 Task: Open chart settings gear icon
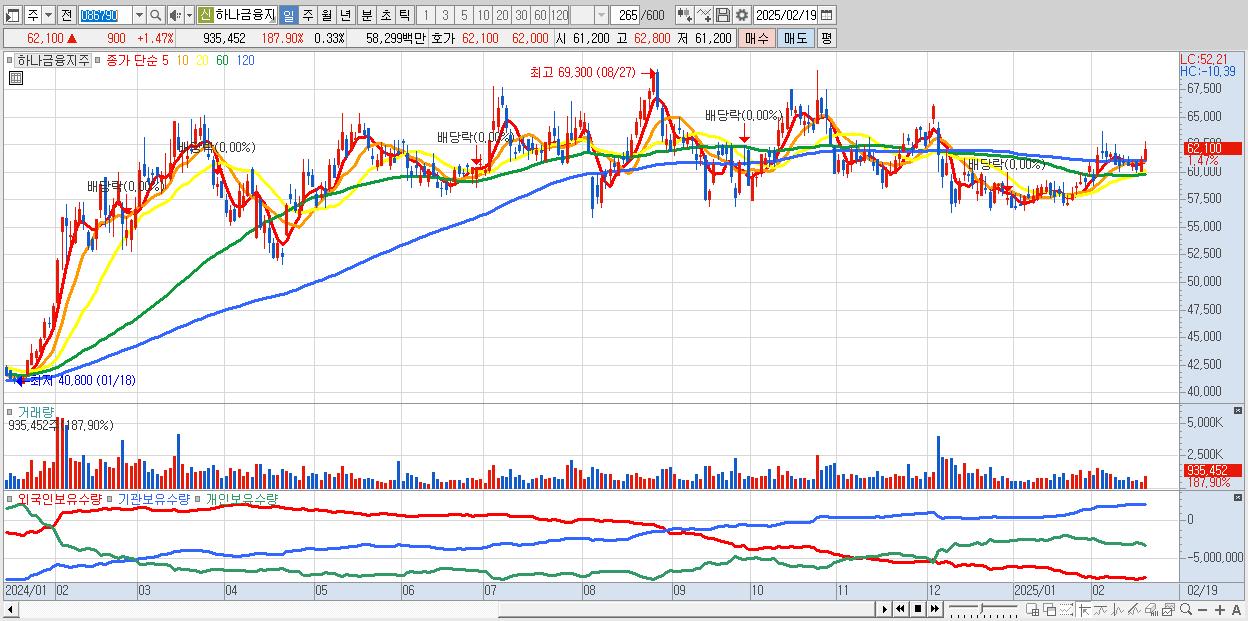742,15
